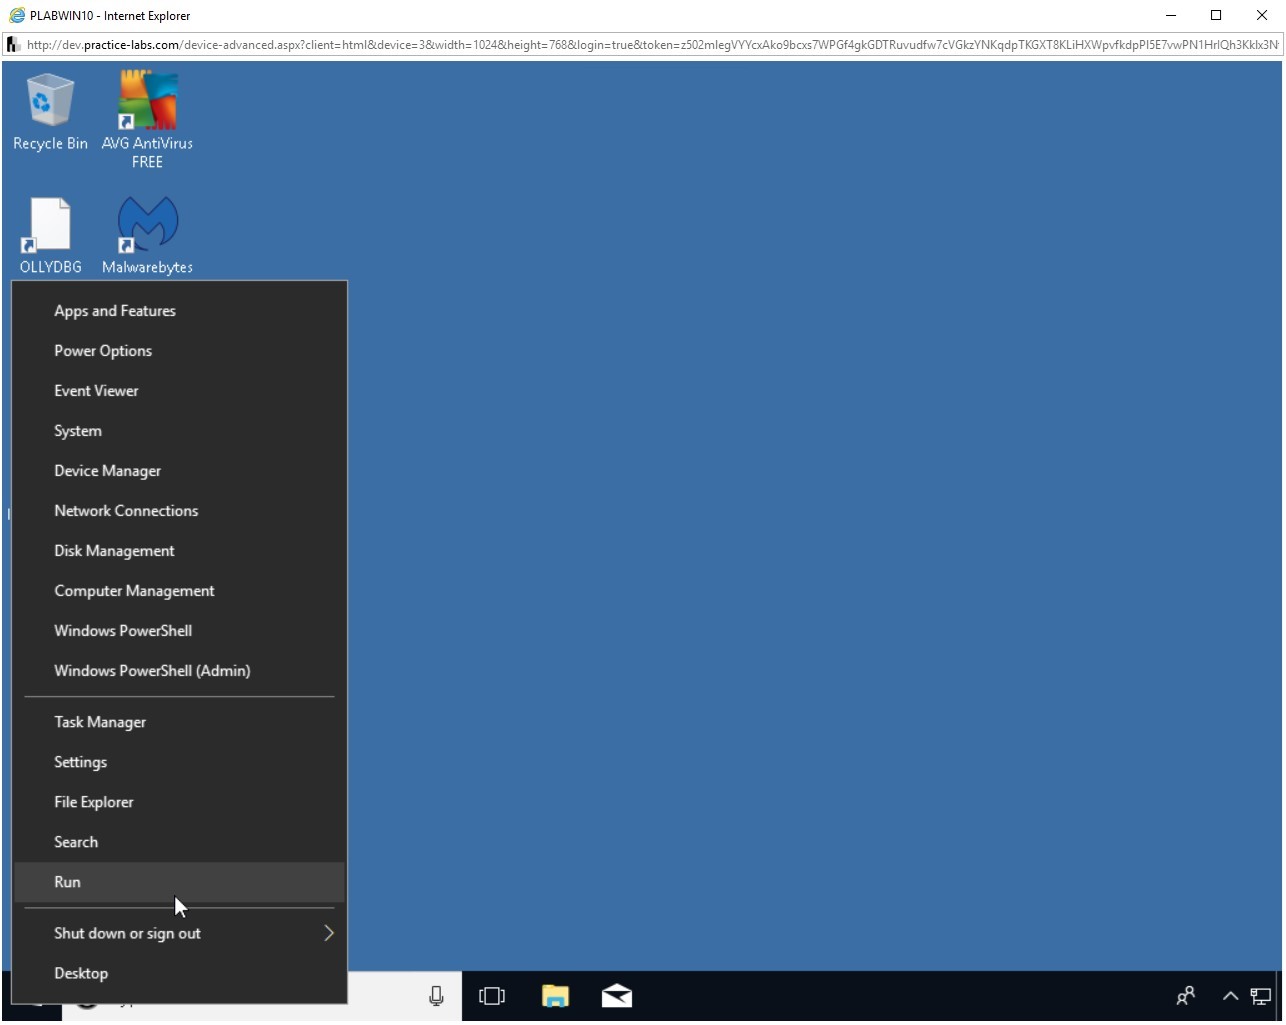Open Device Manager from the menu

click(107, 470)
